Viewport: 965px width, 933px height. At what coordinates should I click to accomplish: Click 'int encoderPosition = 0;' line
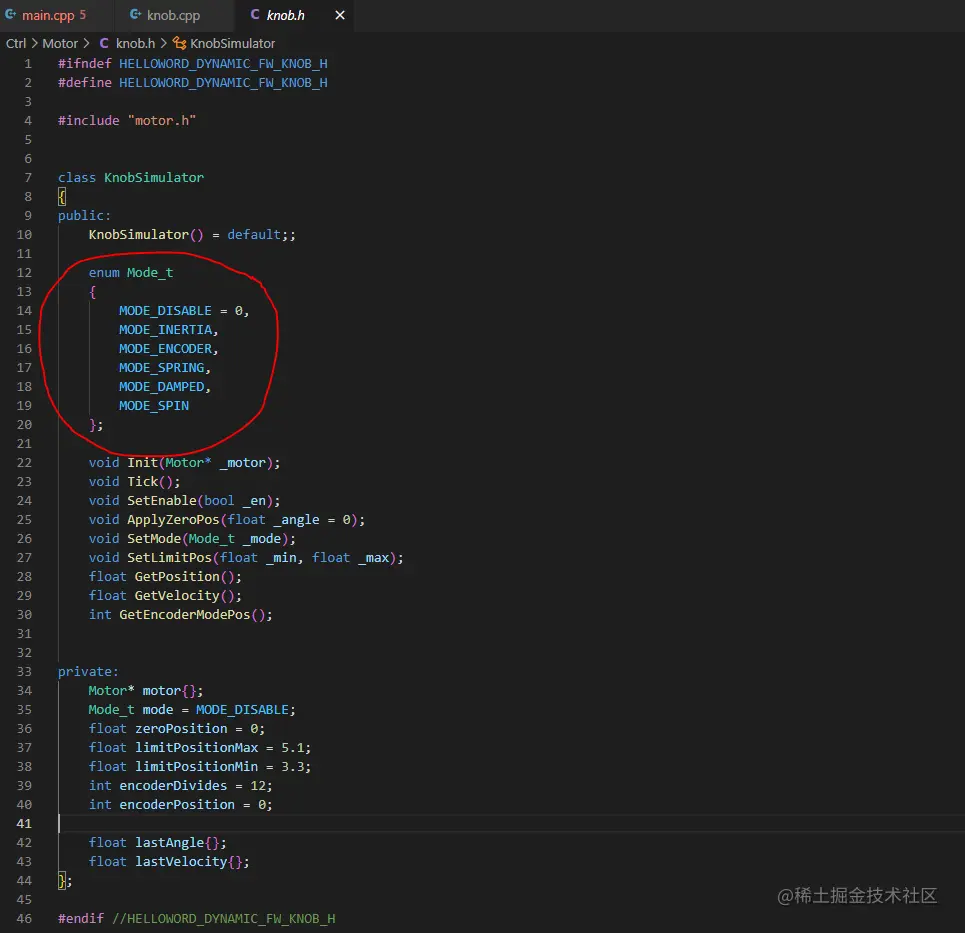[x=180, y=805]
